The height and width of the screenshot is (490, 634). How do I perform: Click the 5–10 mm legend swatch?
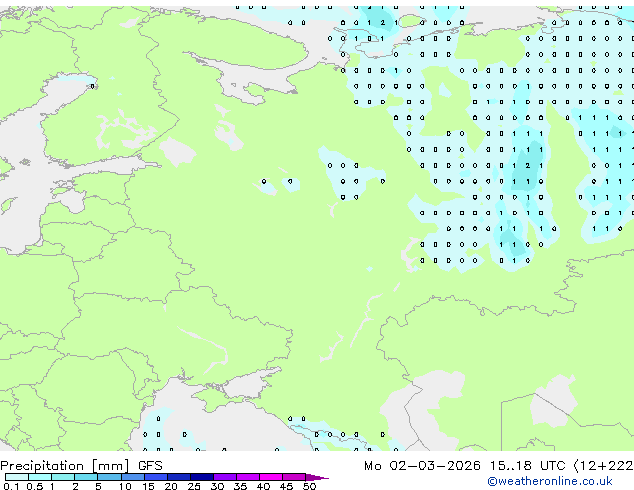109,477
